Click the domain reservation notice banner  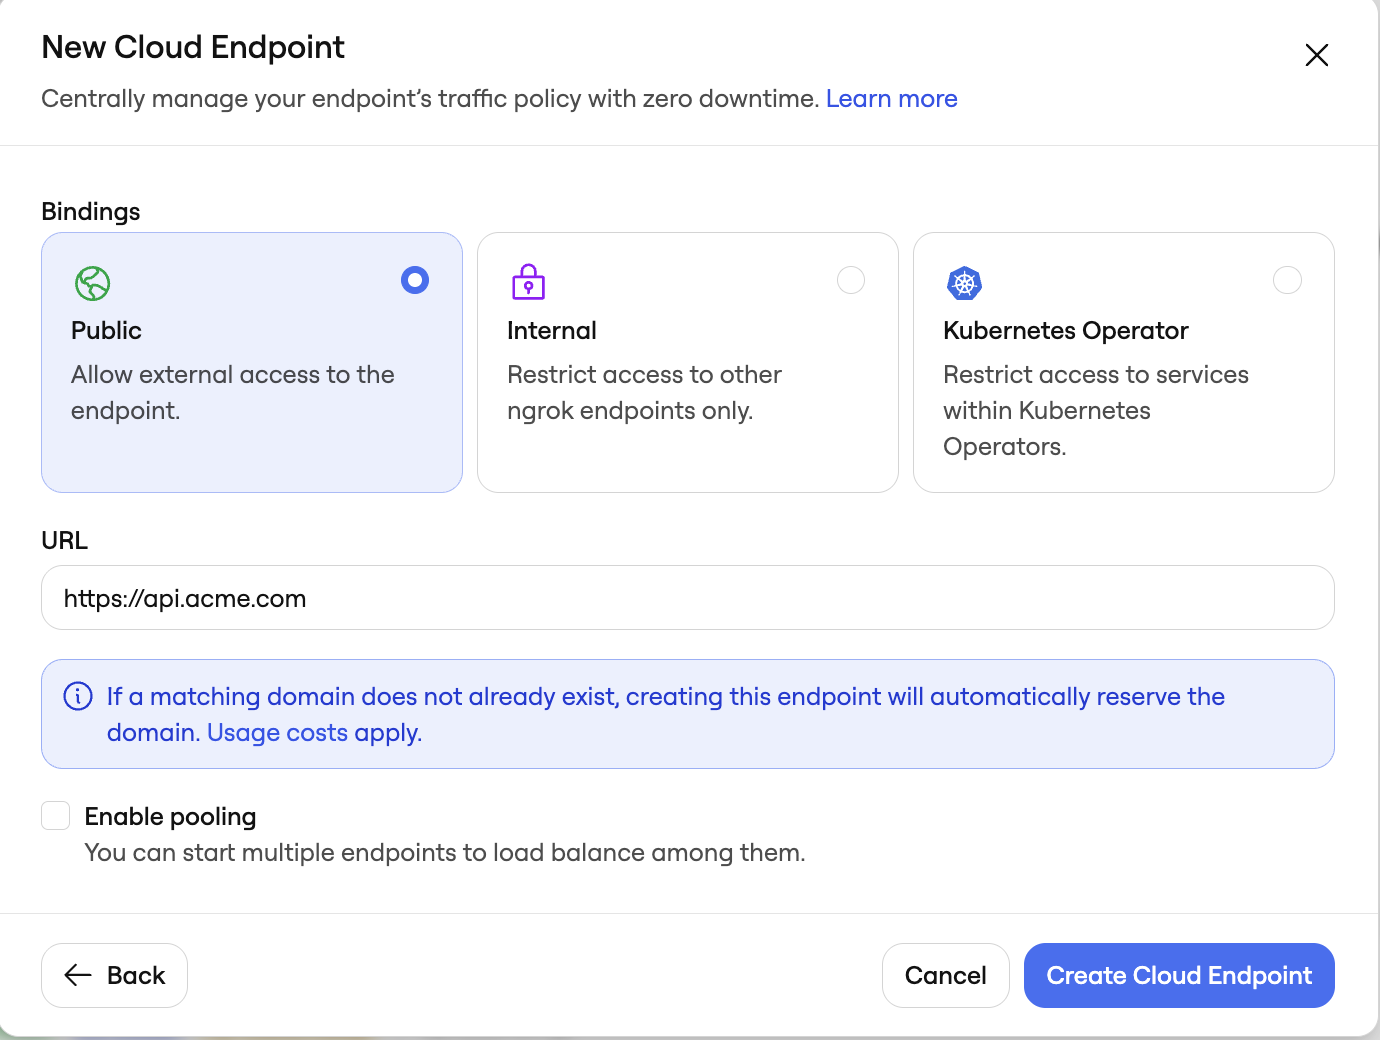pos(687,713)
